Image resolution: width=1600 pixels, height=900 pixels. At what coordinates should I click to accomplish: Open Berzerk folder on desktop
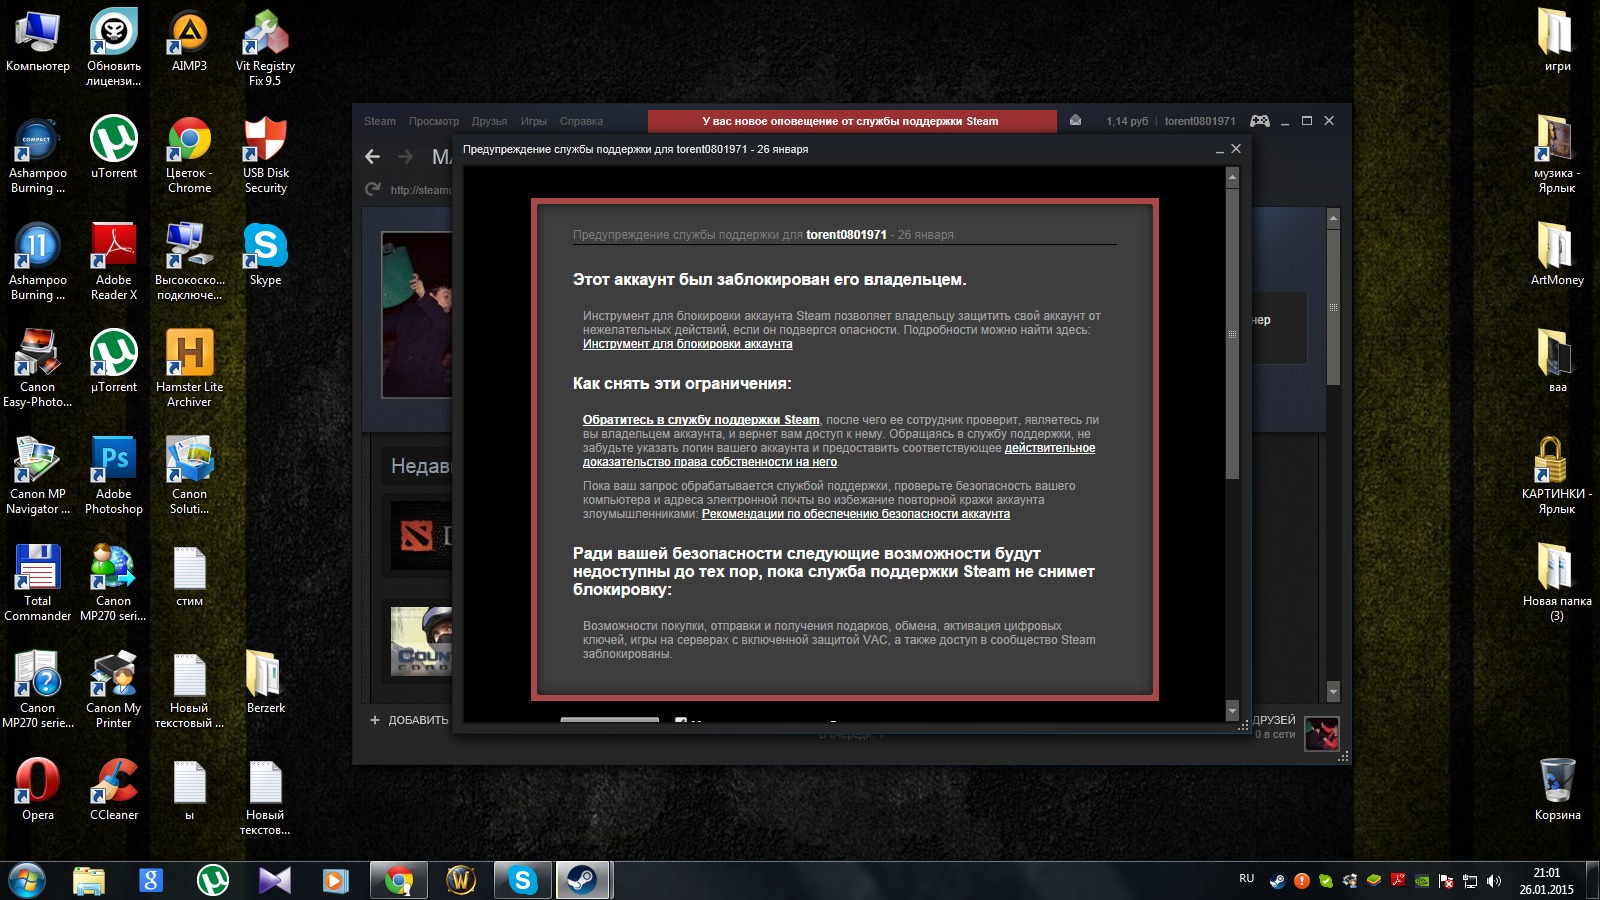pos(265,683)
